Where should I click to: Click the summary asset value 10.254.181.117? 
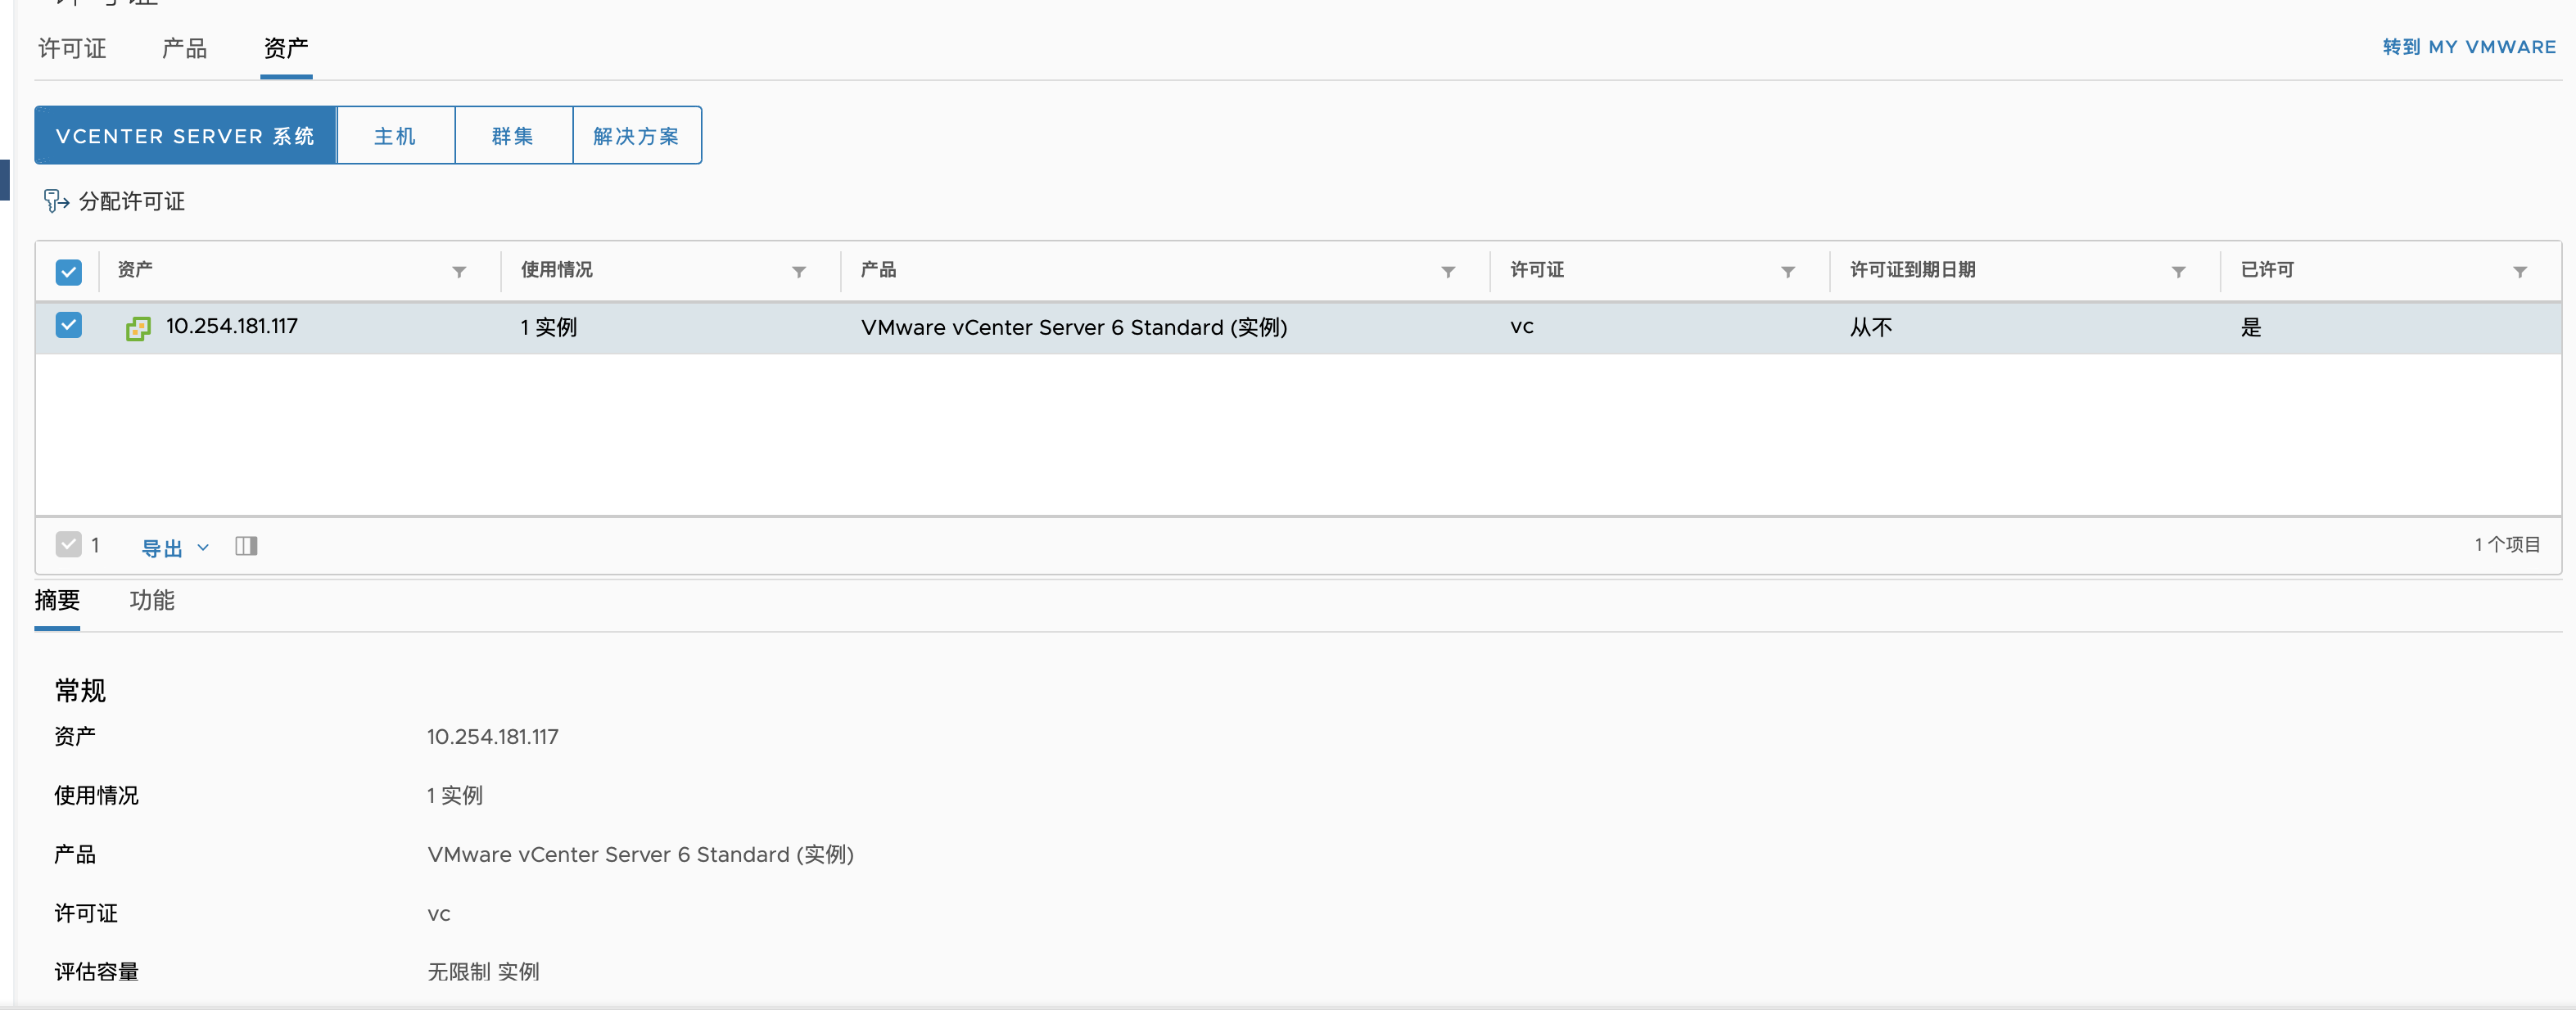pos(493,737)
